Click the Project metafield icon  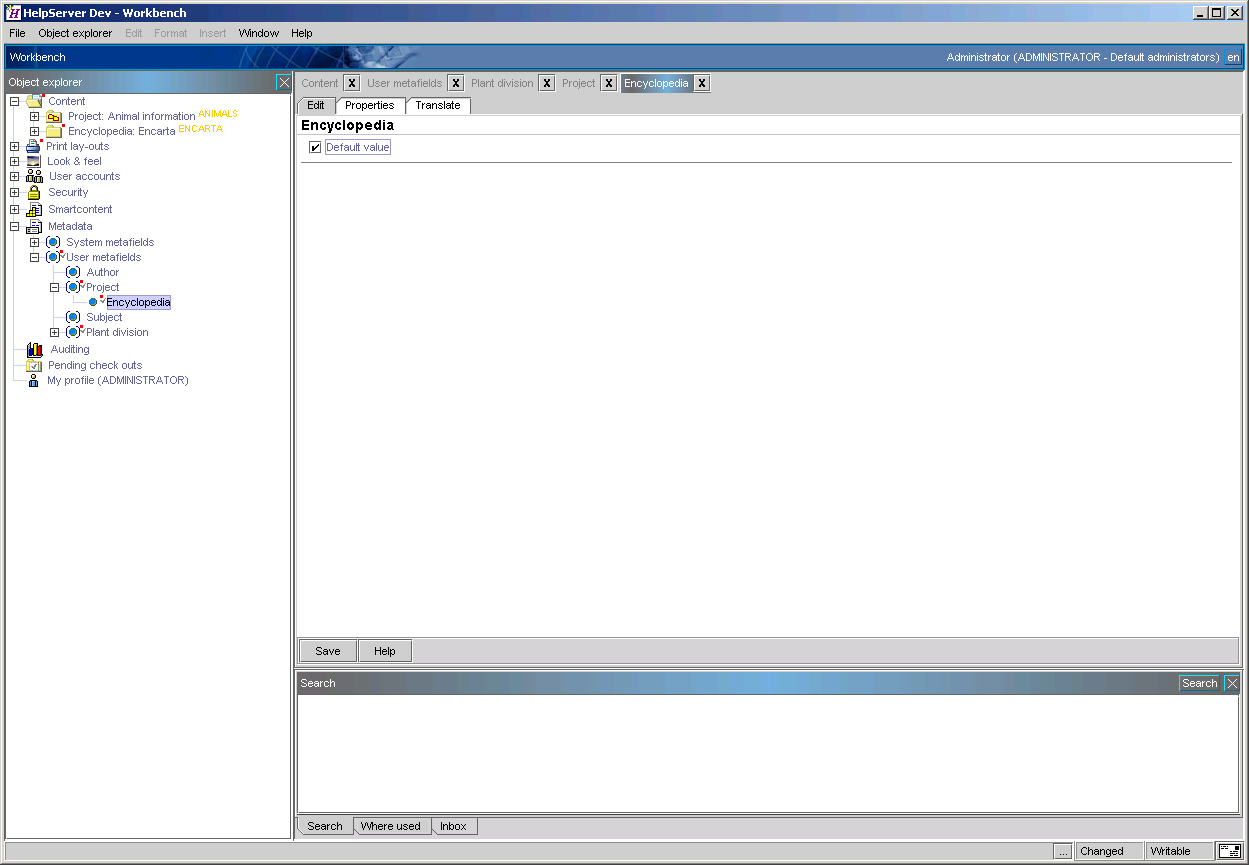point(73,287)
